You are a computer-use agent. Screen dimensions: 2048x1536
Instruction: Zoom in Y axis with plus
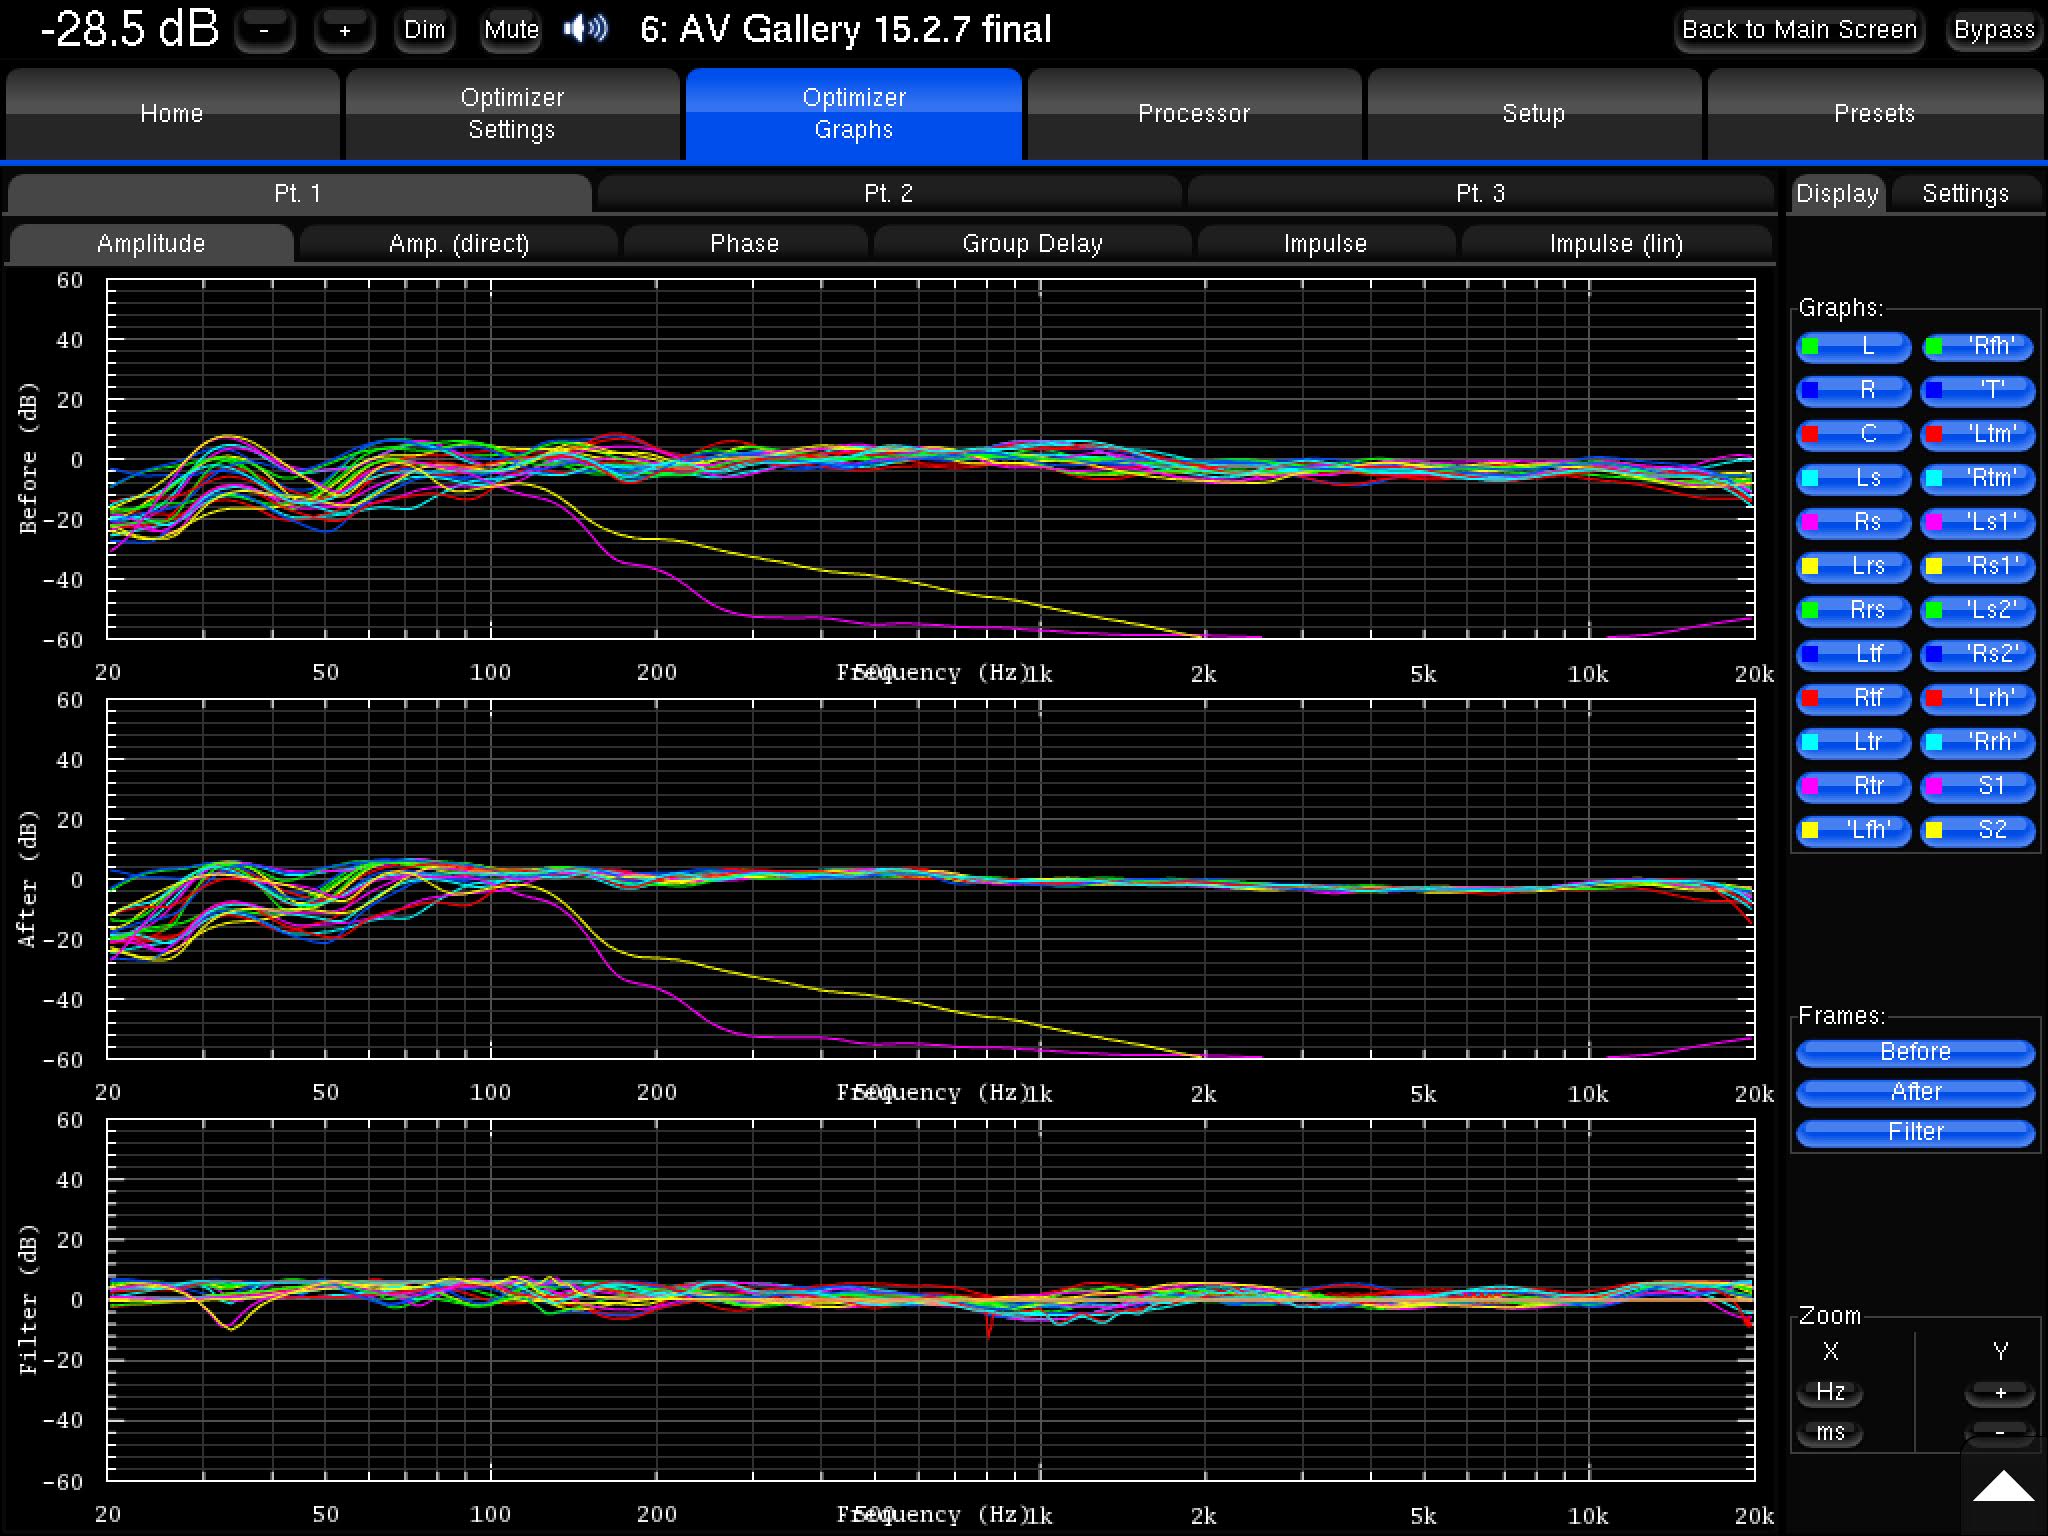[2000, 1392]
